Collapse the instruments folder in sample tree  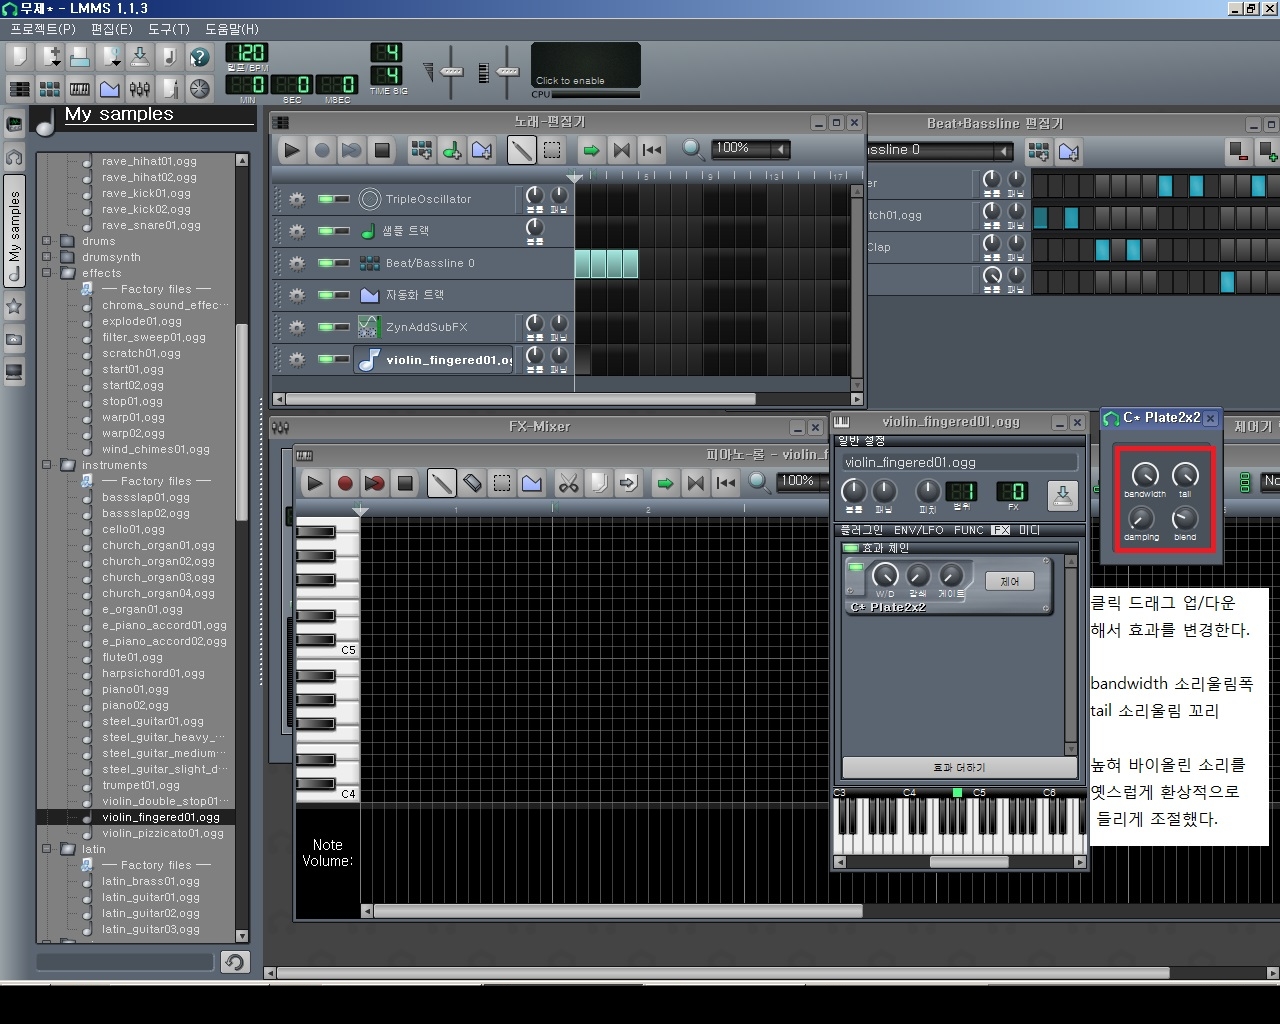pyautogui.click(x=47, y=465)
